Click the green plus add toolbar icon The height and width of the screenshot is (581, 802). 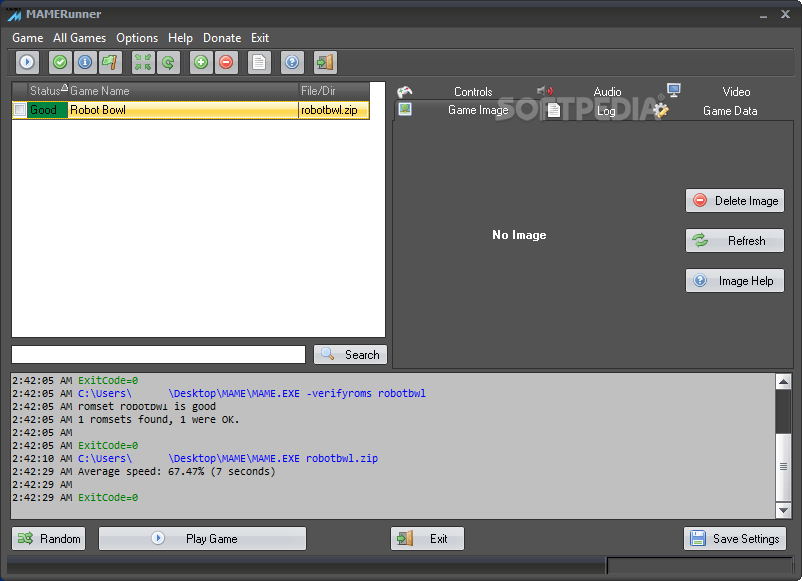[x=201, y=62]
